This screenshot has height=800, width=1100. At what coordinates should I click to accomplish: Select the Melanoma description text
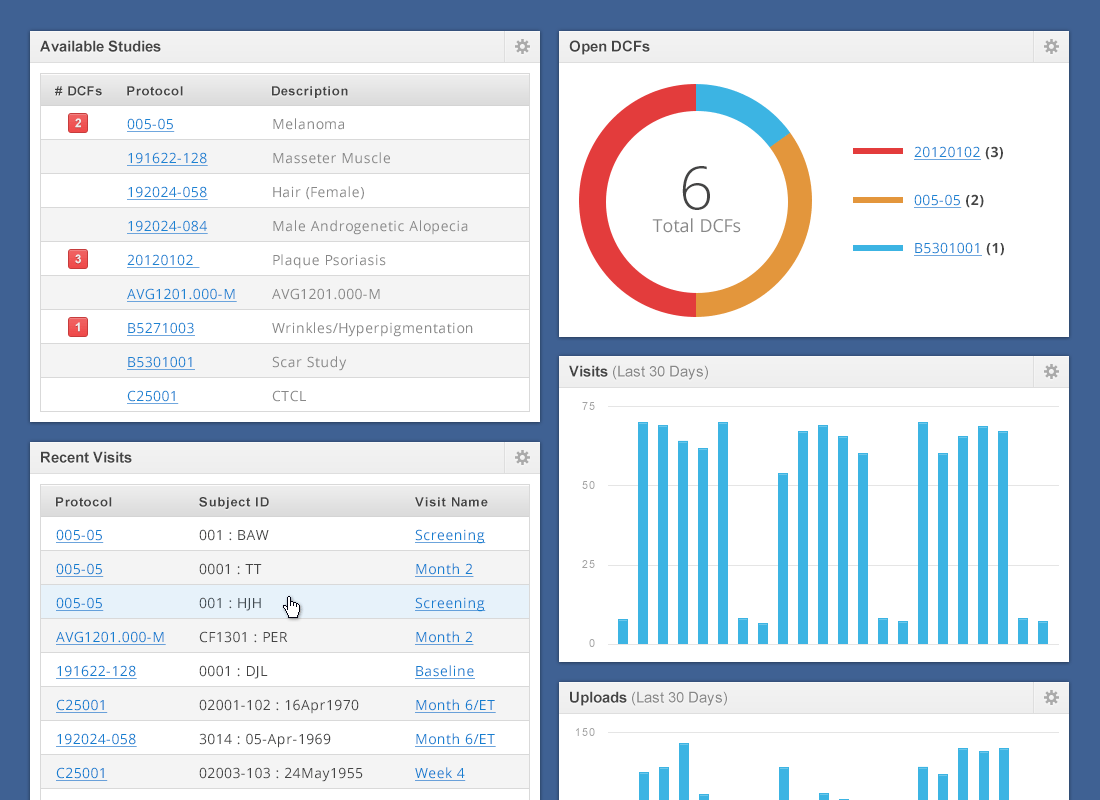coord(309,124)
